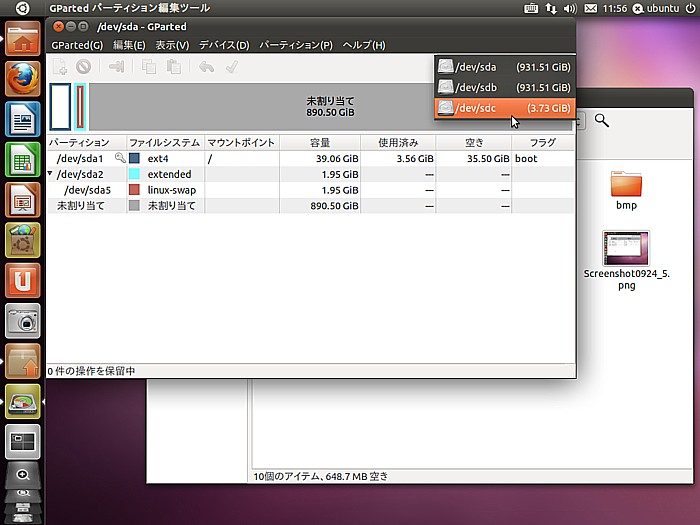Click the Ubuntu logo in top panel
Image resolution: width=700 pixels, height=525 pixels.
23,8
